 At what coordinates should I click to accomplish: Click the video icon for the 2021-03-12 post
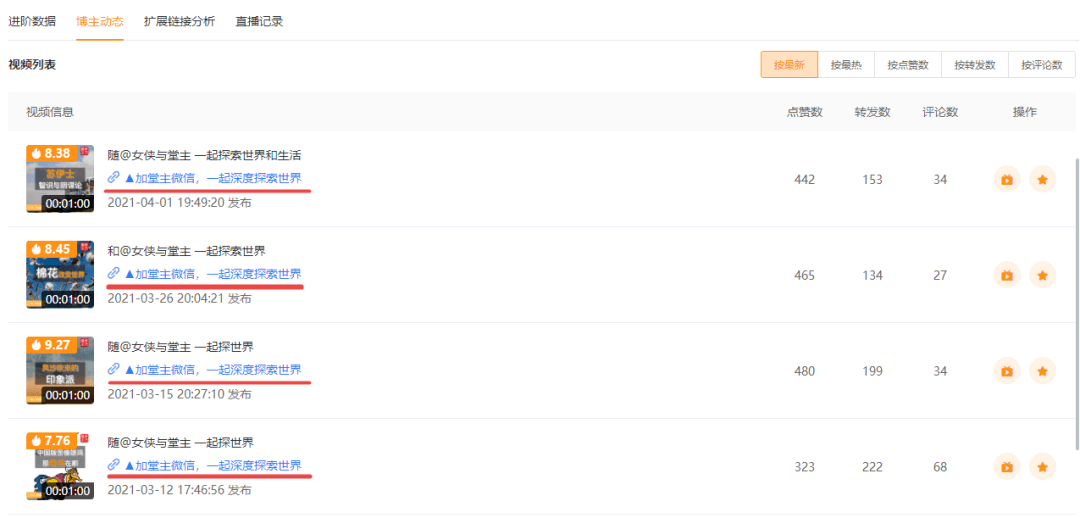(x=1007, y=467)
